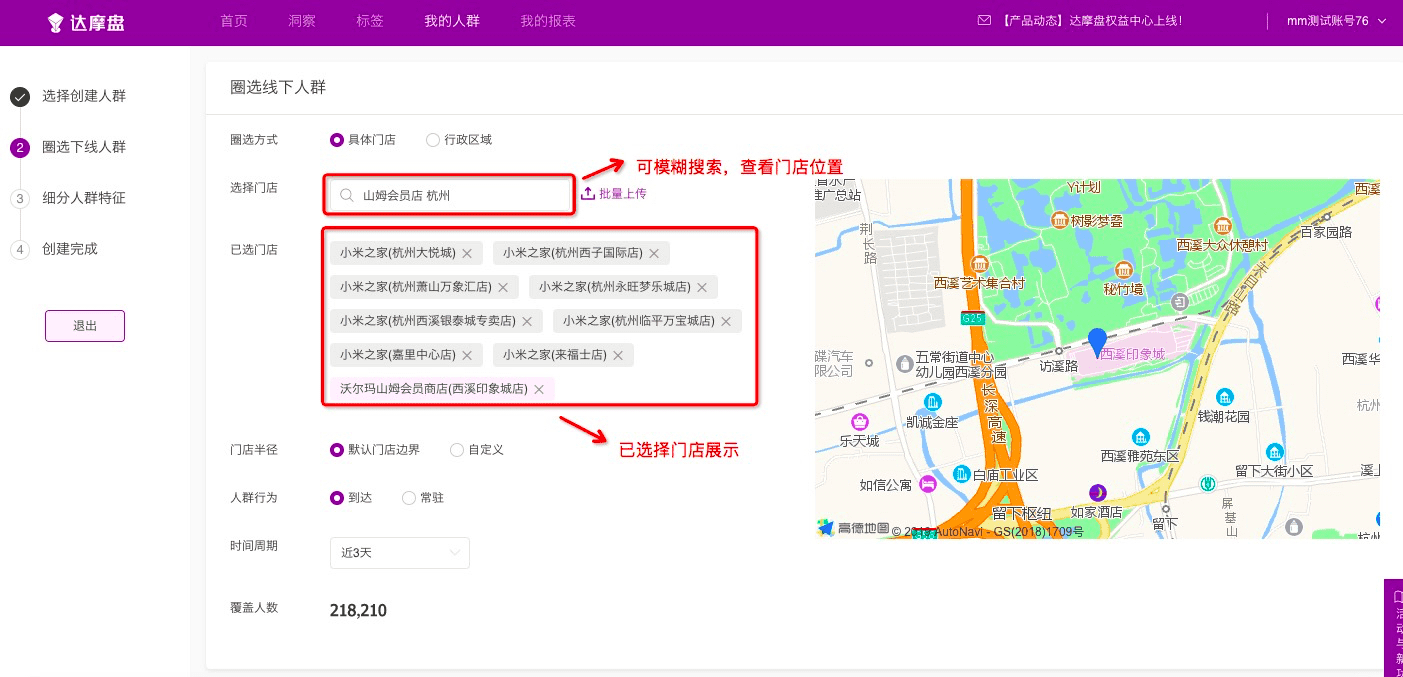Click the 白庙工业区 marker icon
Image resolution: width=1403 pixels, height=677 pixels.
pyautogui.click(x=962, y=474)
